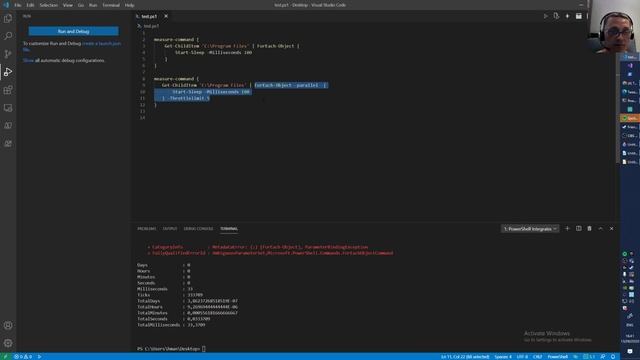The width and height of the screenshot is (640, 360).
Task: Open the Search view in activity bar
Action: [x=8, y=36]
